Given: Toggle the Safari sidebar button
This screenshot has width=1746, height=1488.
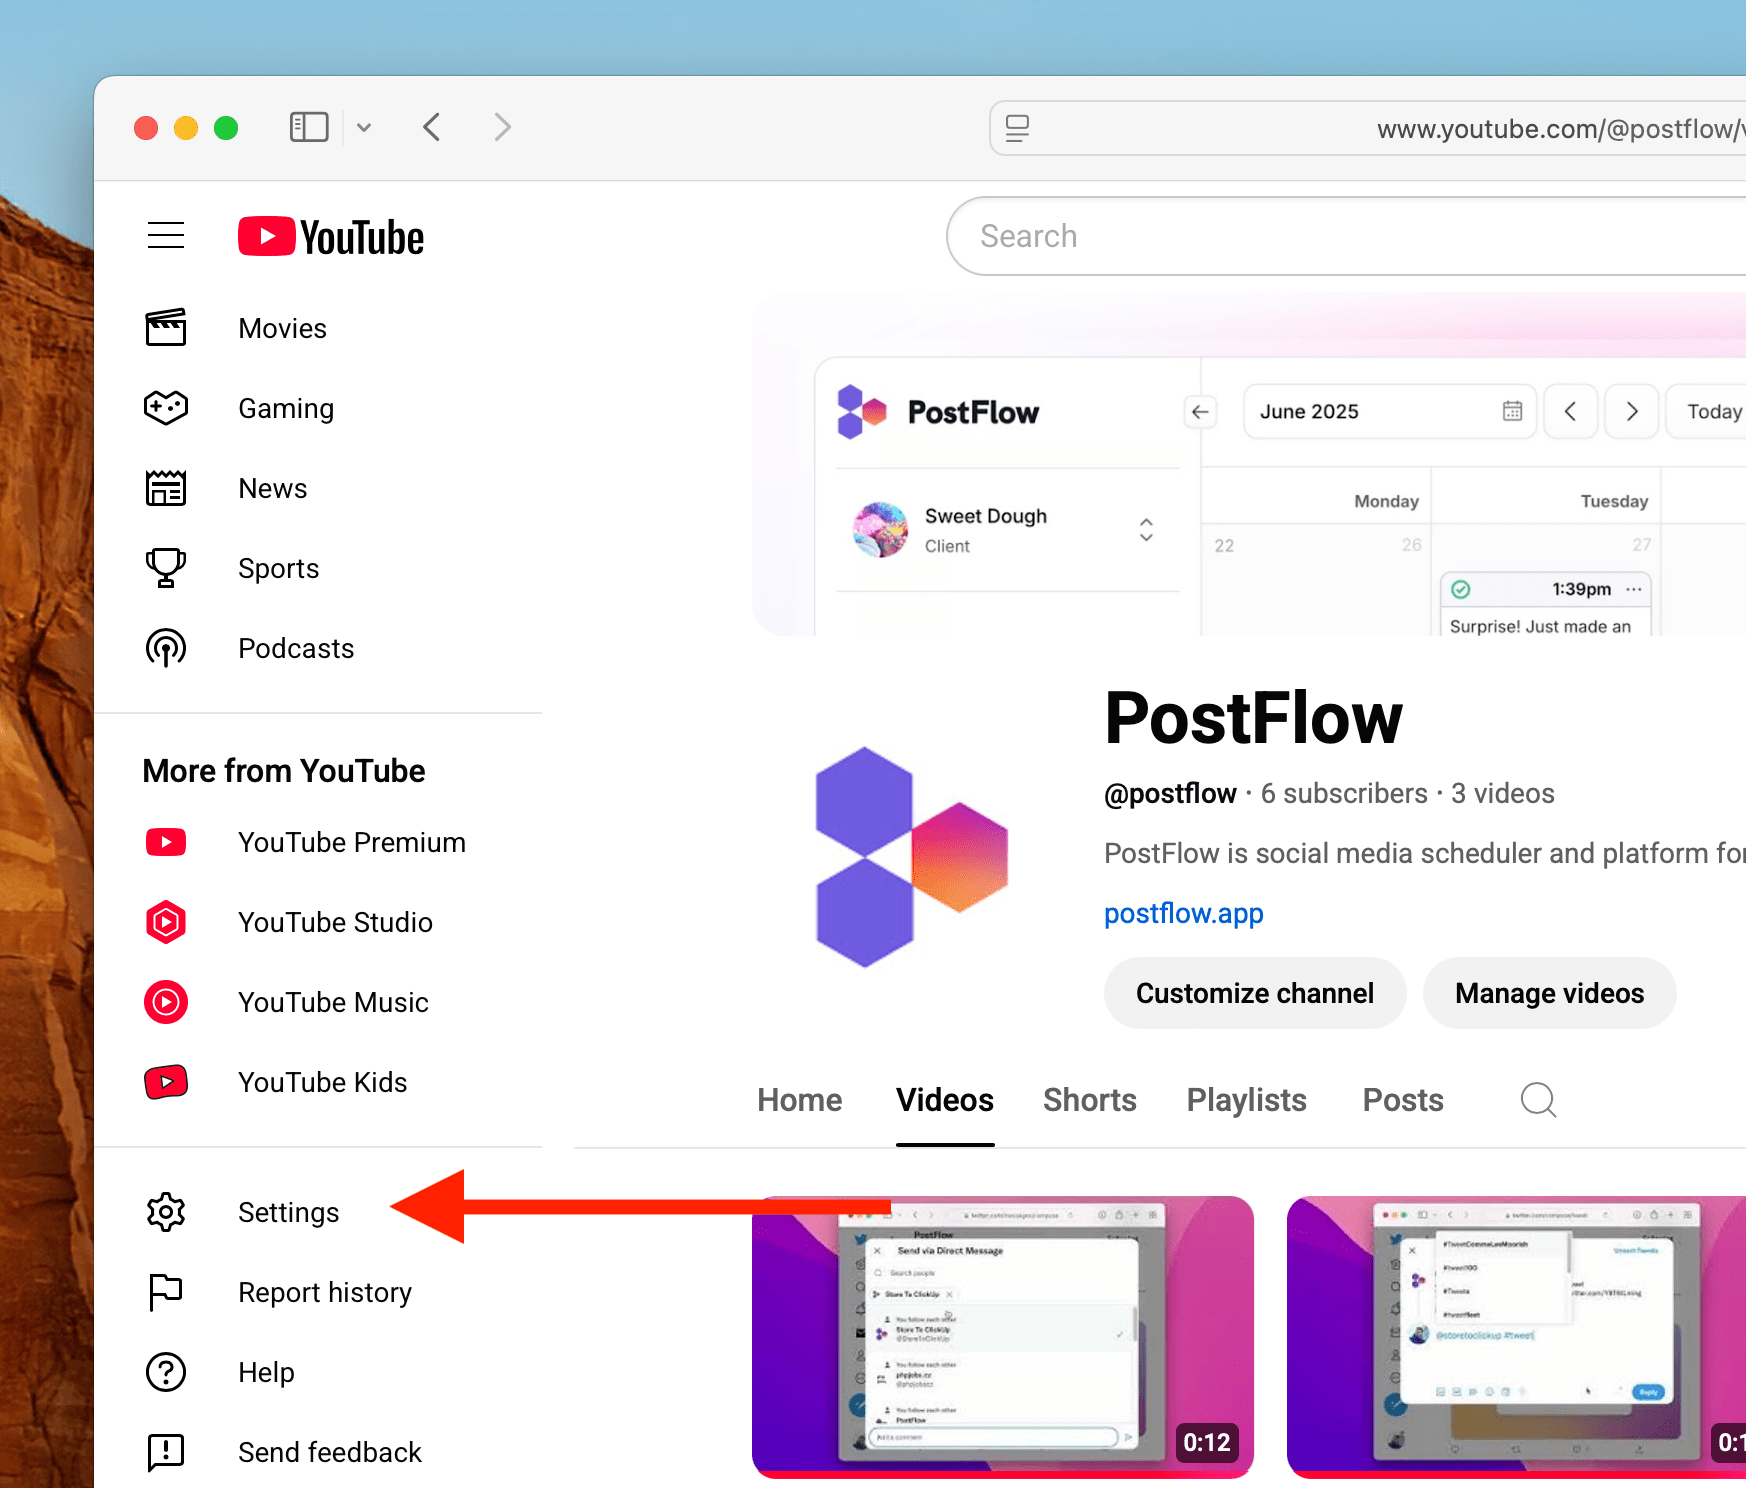Looking at the screenshot, I should pos(309,127).
